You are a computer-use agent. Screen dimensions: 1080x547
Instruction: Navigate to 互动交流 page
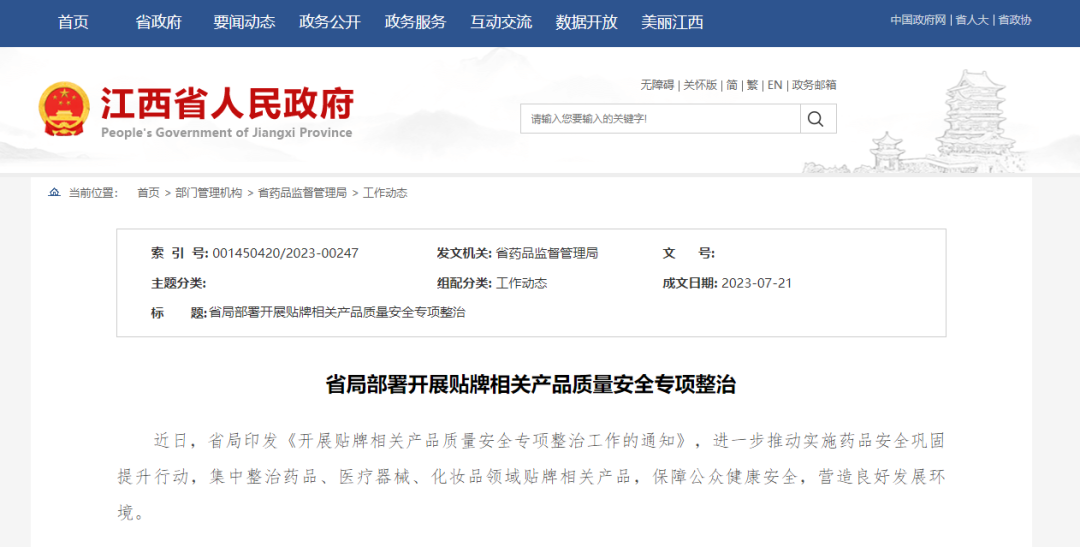(501, 22)
